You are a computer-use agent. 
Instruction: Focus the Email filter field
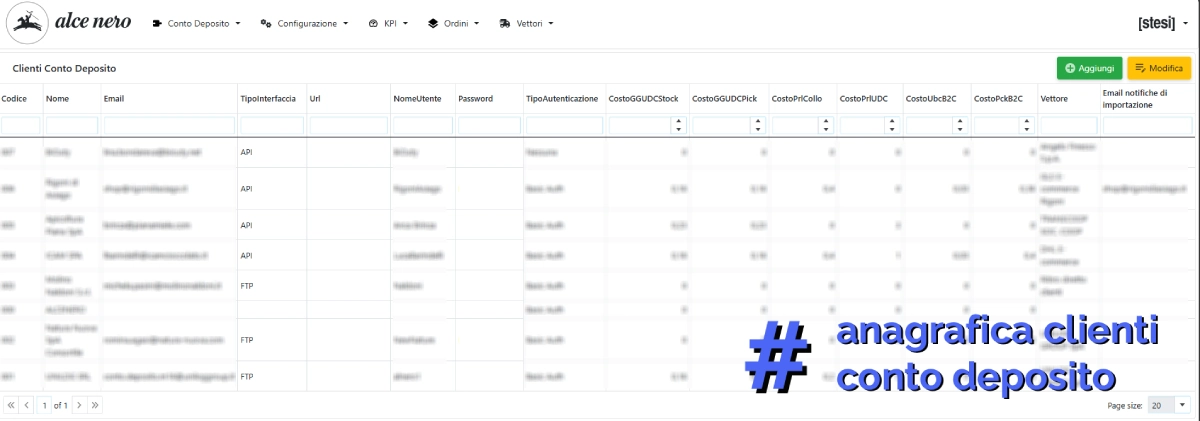click(x=169, y=126)
